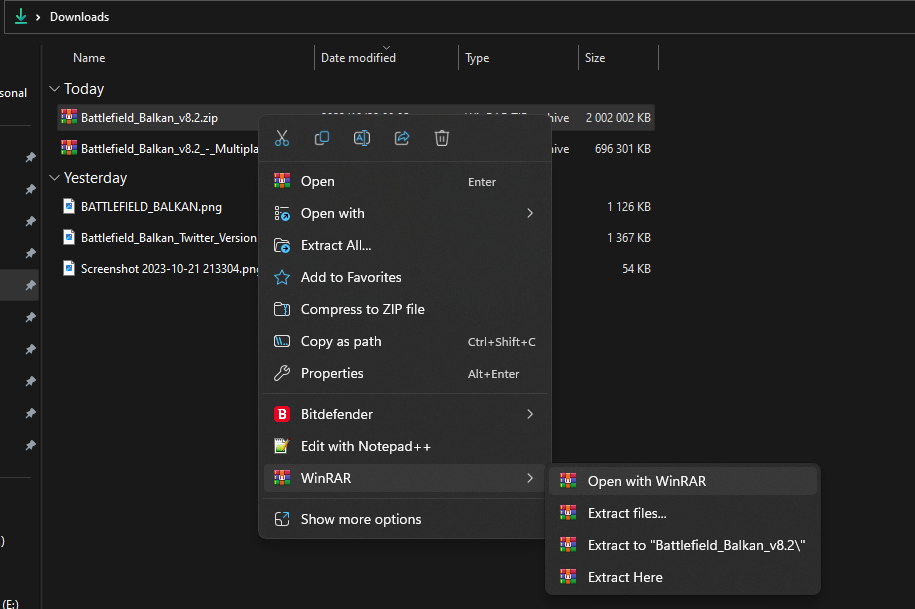
Task: Sort by Date modified column
Action: [x=358, y=58]
